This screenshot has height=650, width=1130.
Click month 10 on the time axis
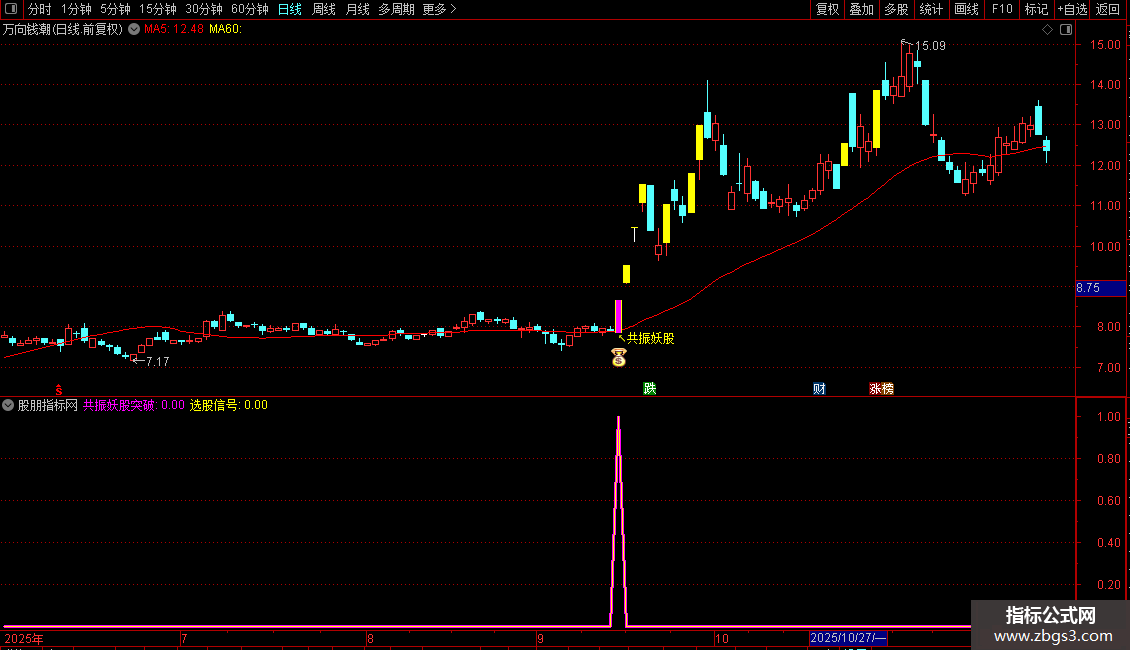(722, 638)
